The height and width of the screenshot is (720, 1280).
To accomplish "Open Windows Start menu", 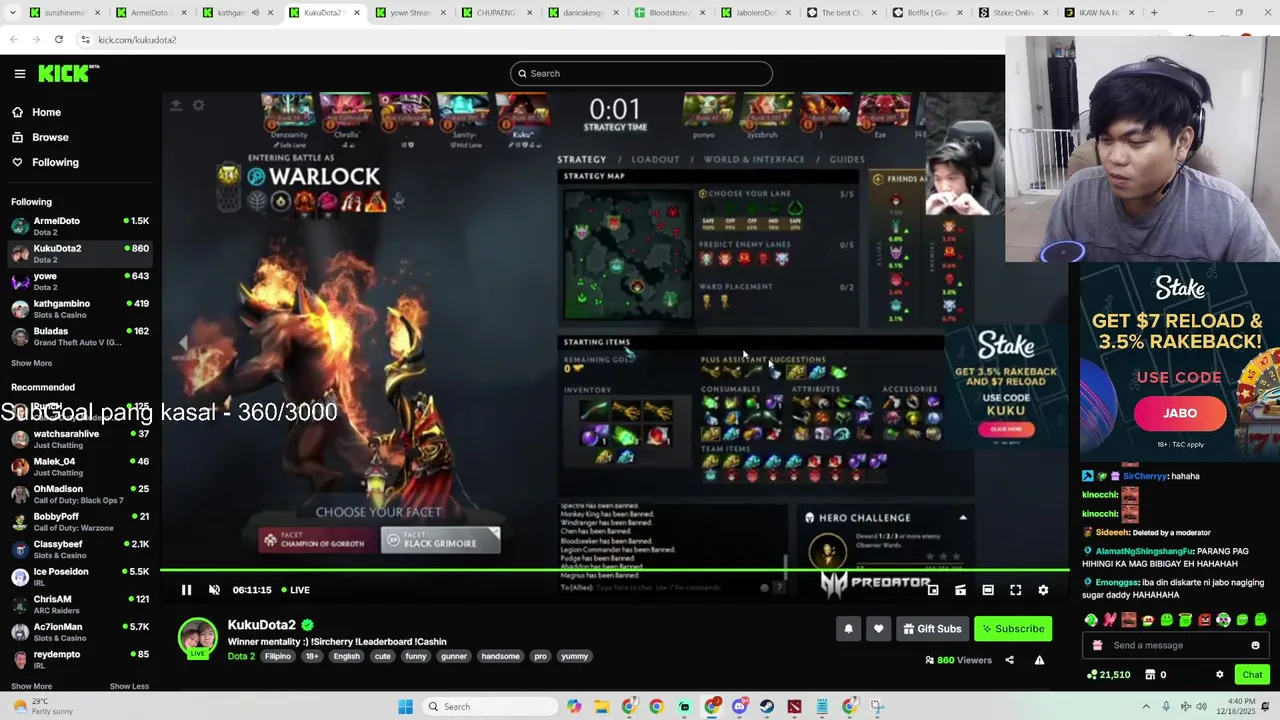I will click(x=405, y=707).
